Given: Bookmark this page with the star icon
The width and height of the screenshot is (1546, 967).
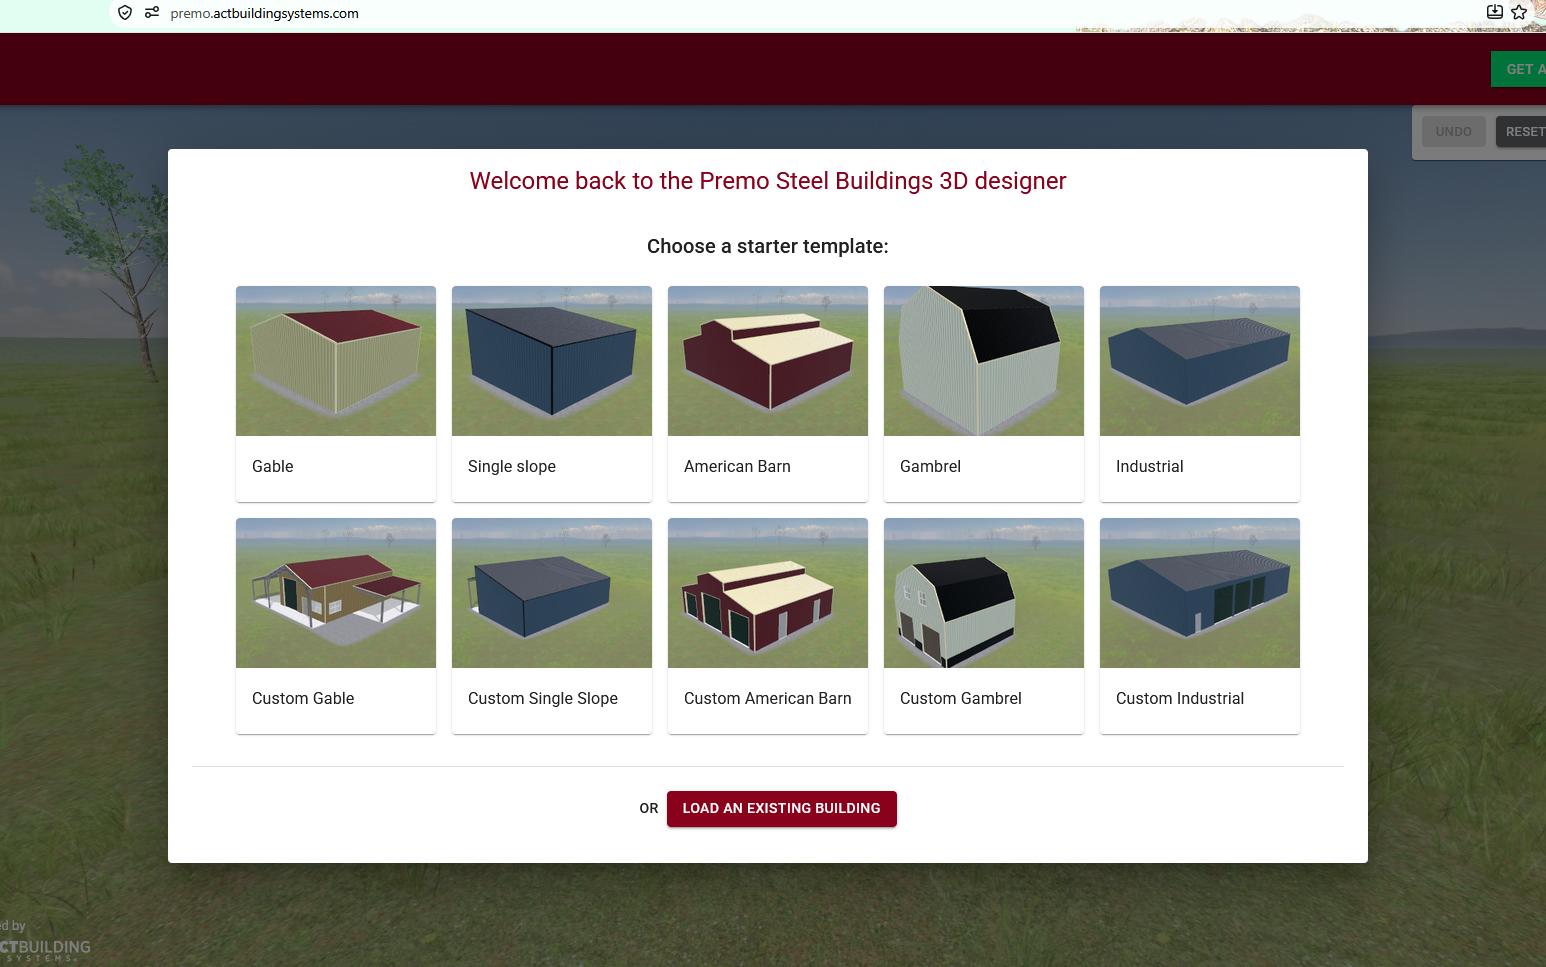Looking at the screenshot, I should click(1519, 12).
